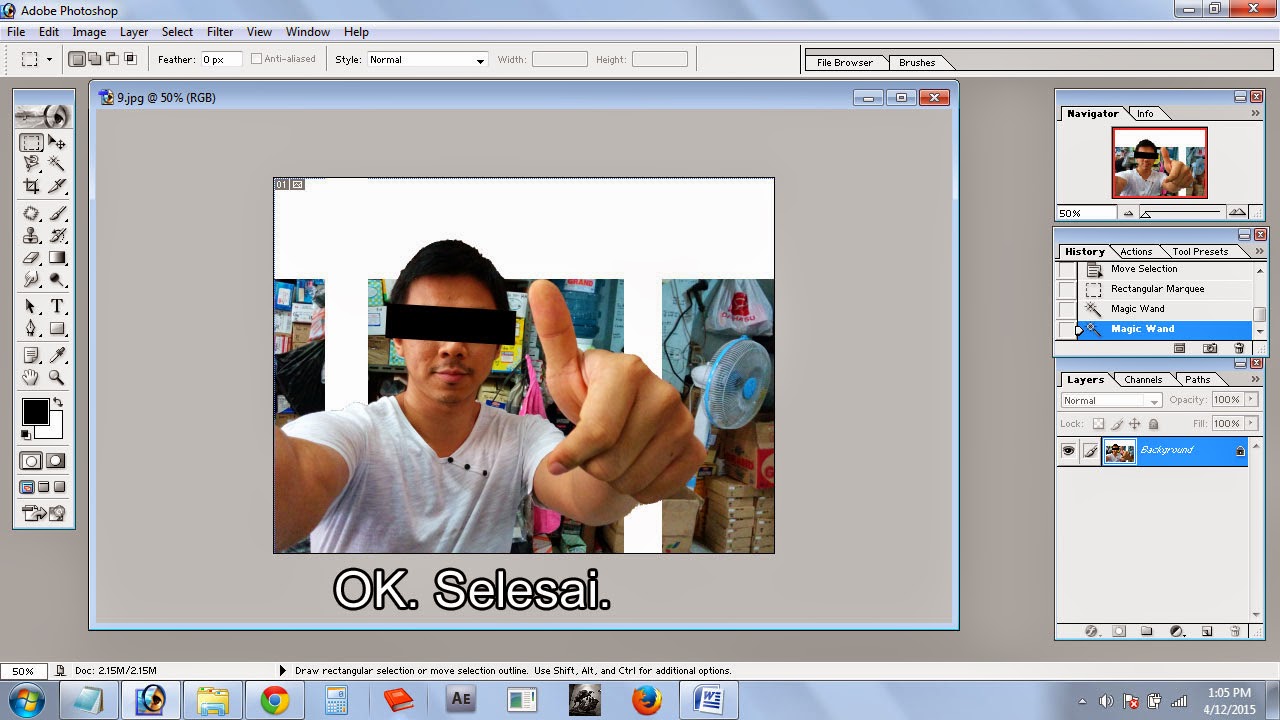The image size is (1280, 720).
Task: Select the Type tool
Action: (x=57, y=307)
